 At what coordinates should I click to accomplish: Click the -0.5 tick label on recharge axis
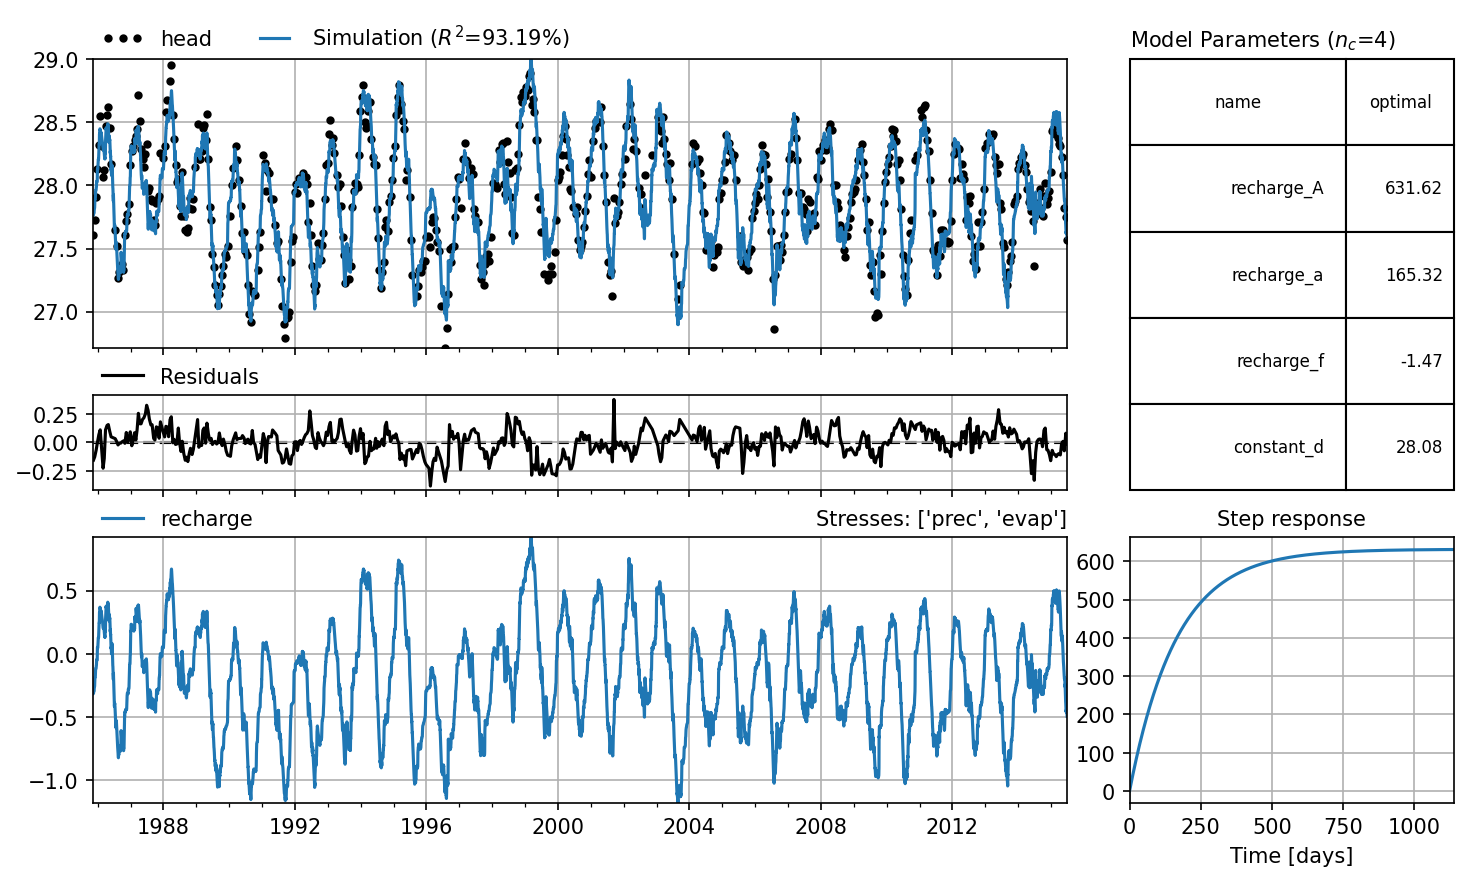tap(54, 718)
